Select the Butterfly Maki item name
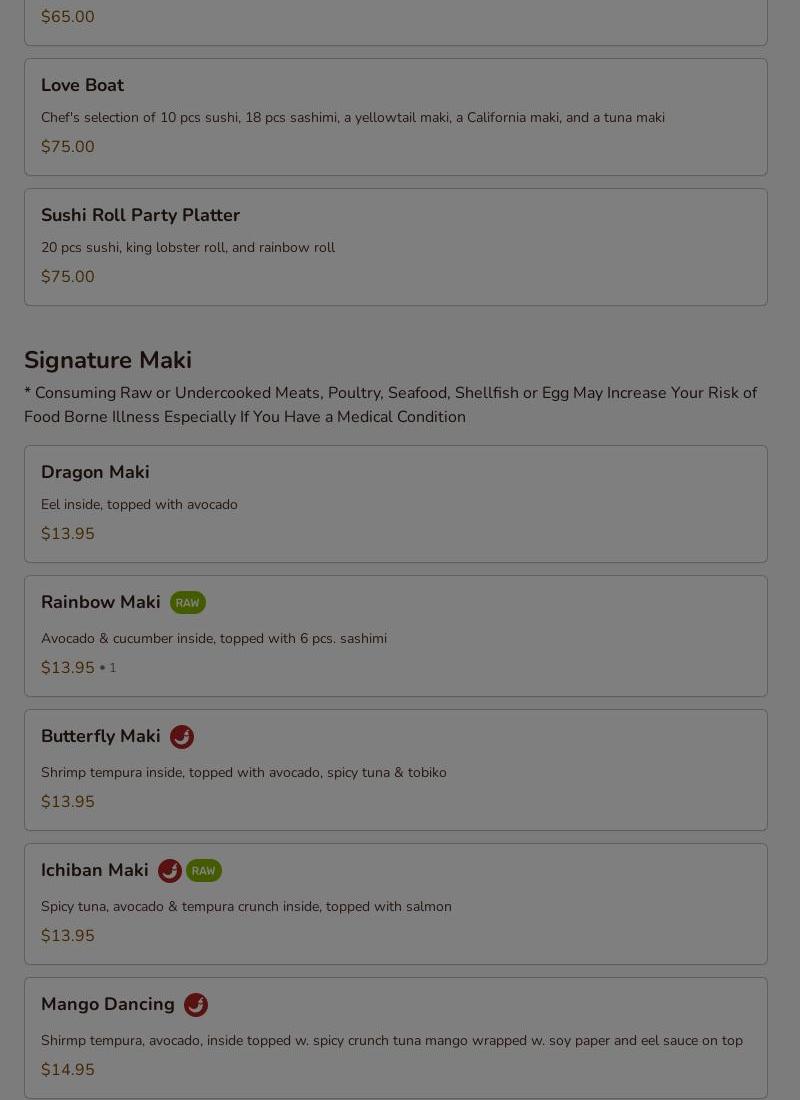 pyautogui.click(x=100, y=736)
